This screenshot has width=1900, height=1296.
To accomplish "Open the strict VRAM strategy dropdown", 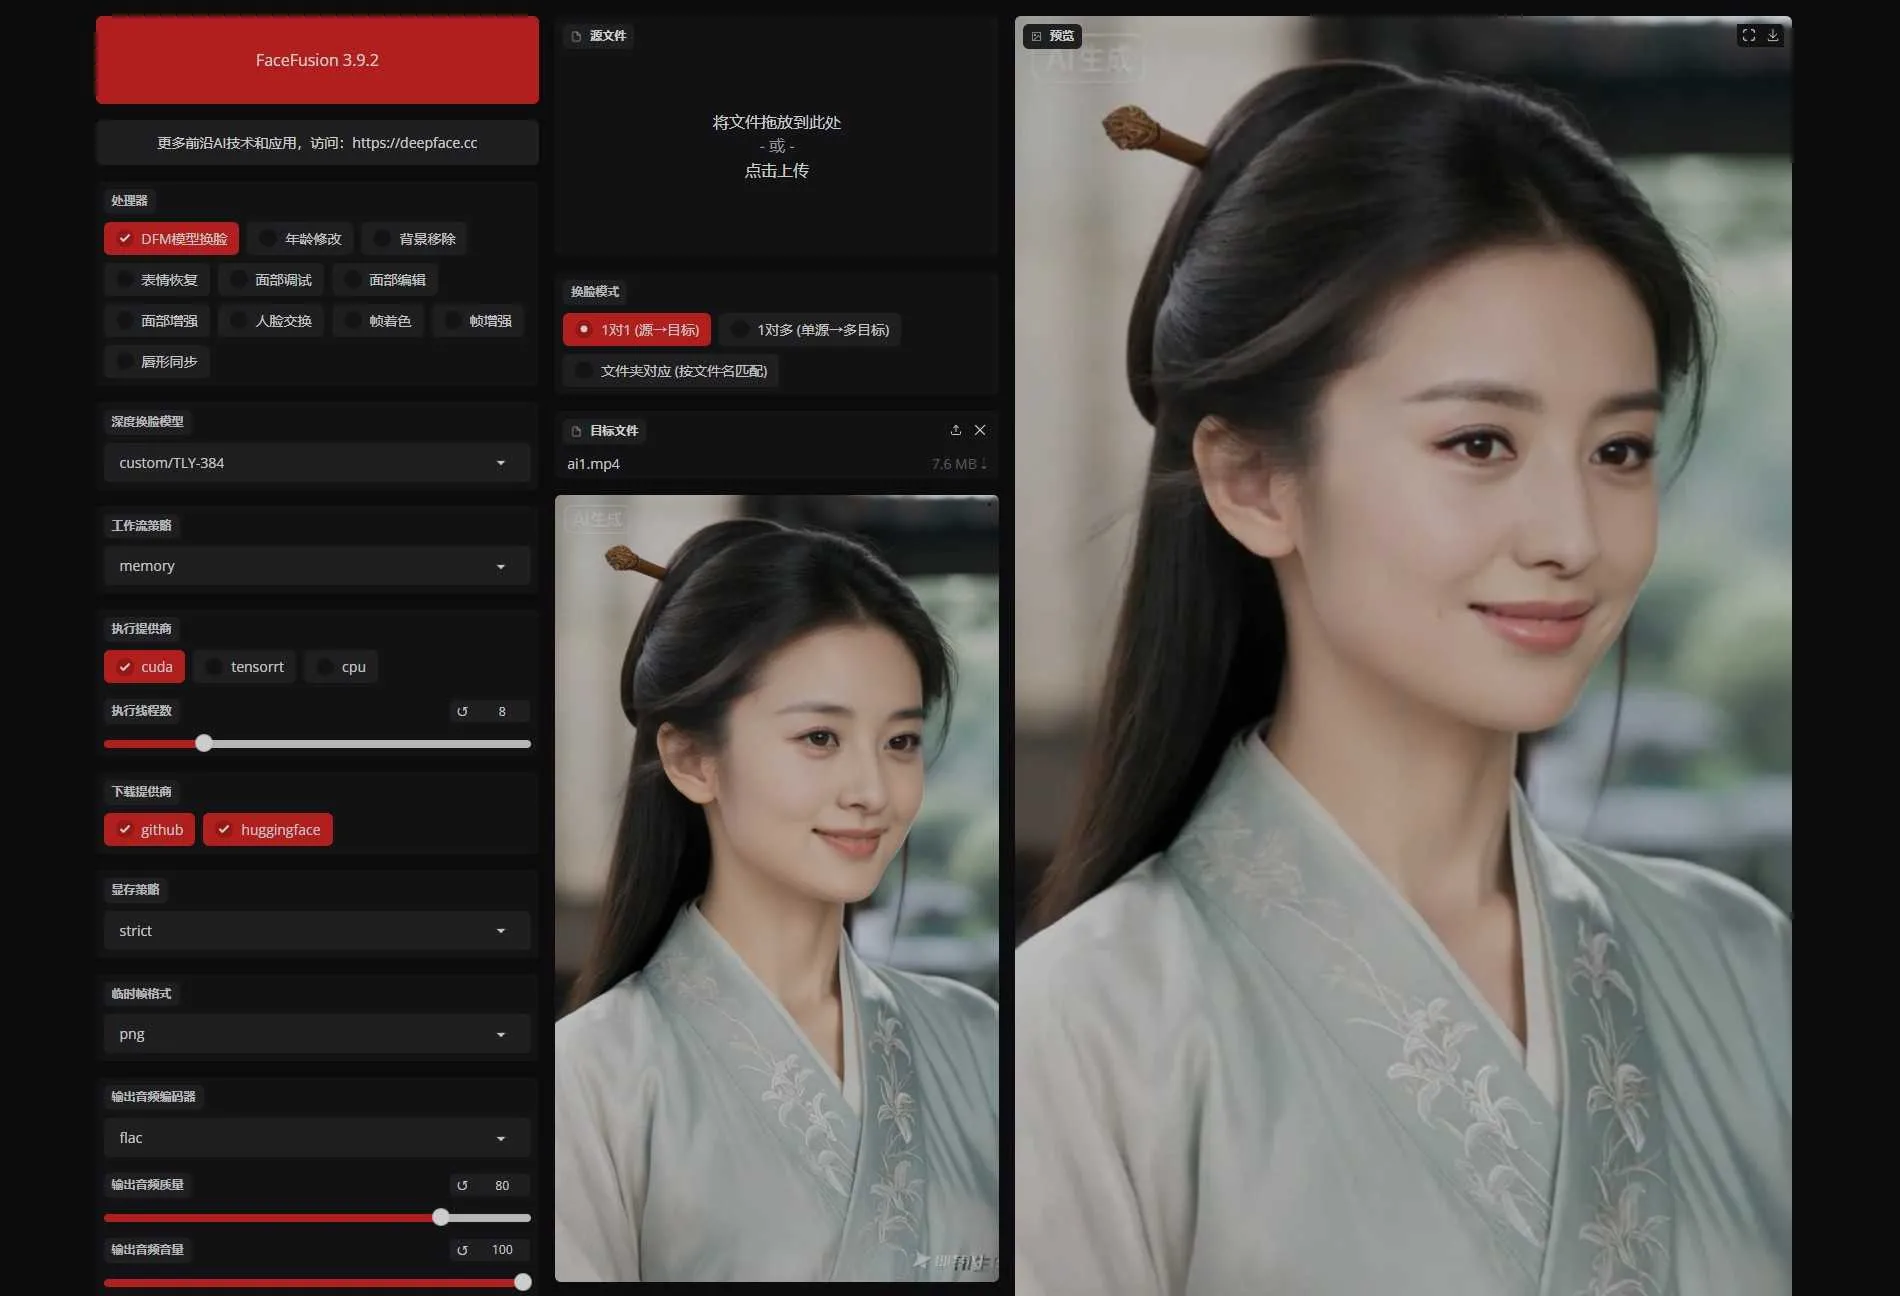I will (317, 931).
